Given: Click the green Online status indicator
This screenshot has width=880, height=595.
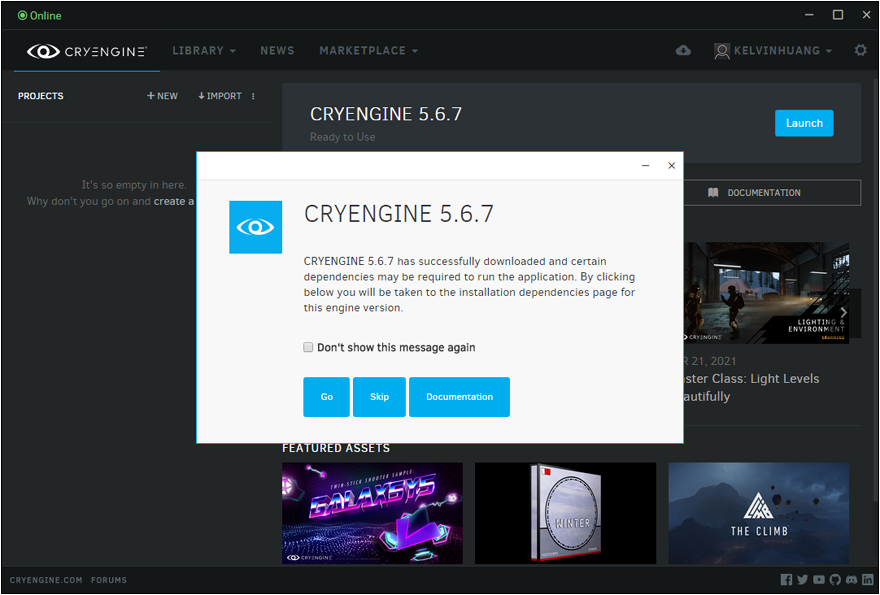Looking at the screenshot, I should point(39,15).
